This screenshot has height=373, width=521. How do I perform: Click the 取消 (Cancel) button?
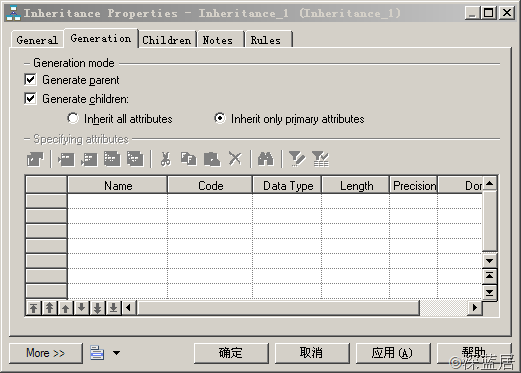coord(312,353)
